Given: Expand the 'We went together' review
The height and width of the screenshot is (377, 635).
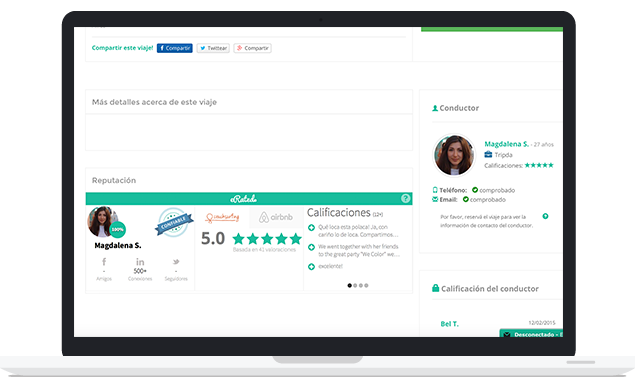Looking at the screenshot, I should pos(311,247).
